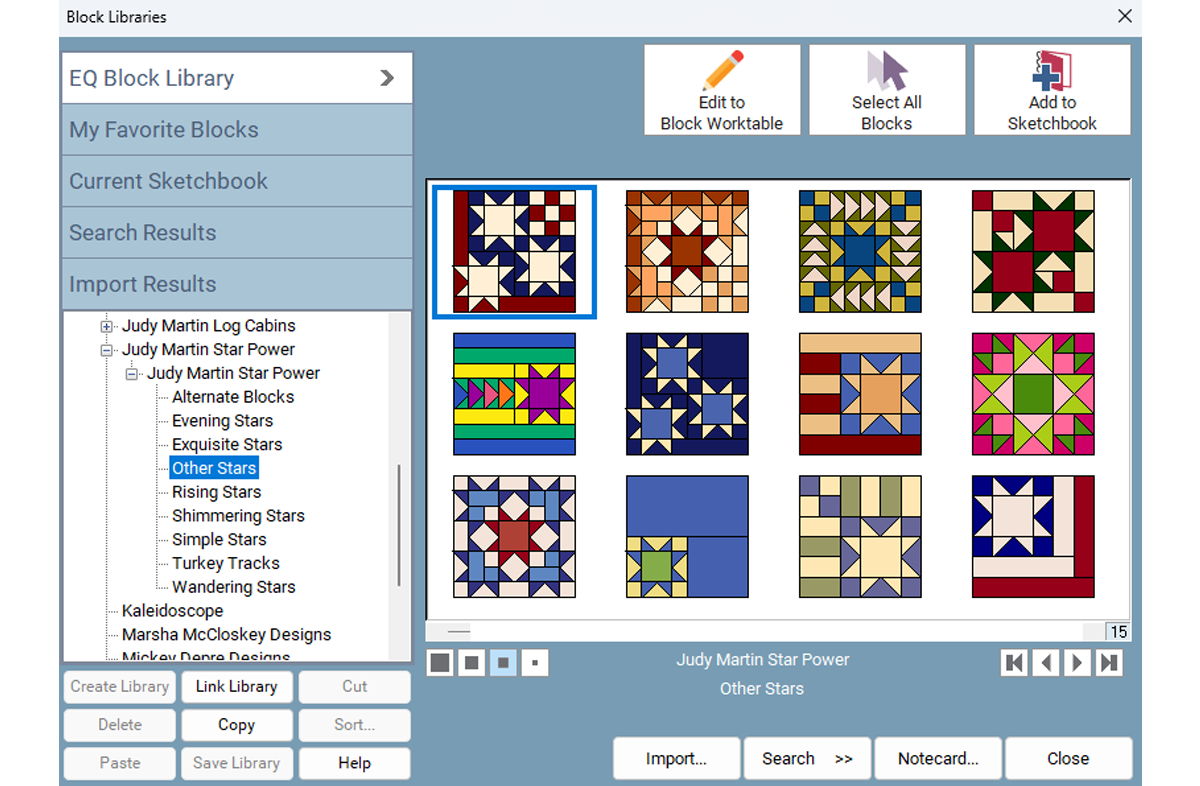Open the My Favorite Blocks section
This screenshot has width=1200, height=786.
coord(237,130)
